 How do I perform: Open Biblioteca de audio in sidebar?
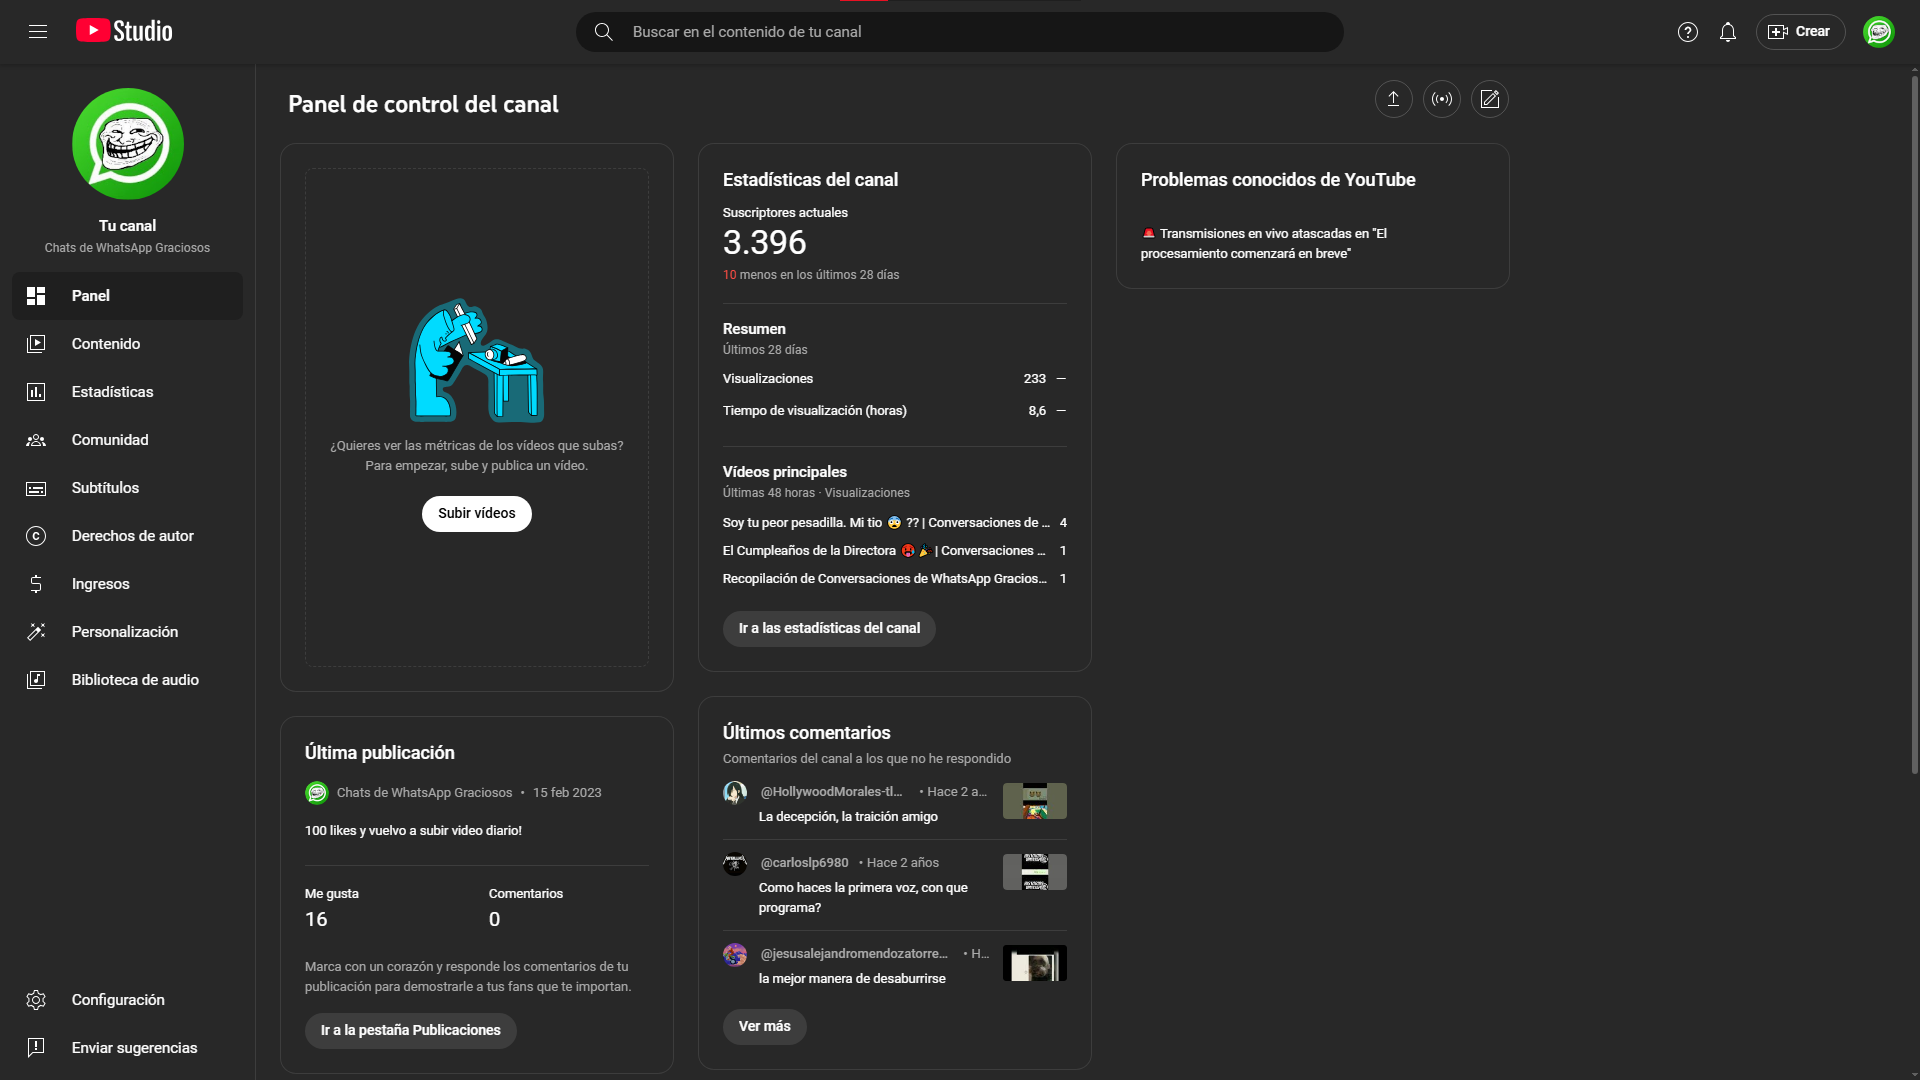click(127, 680)
